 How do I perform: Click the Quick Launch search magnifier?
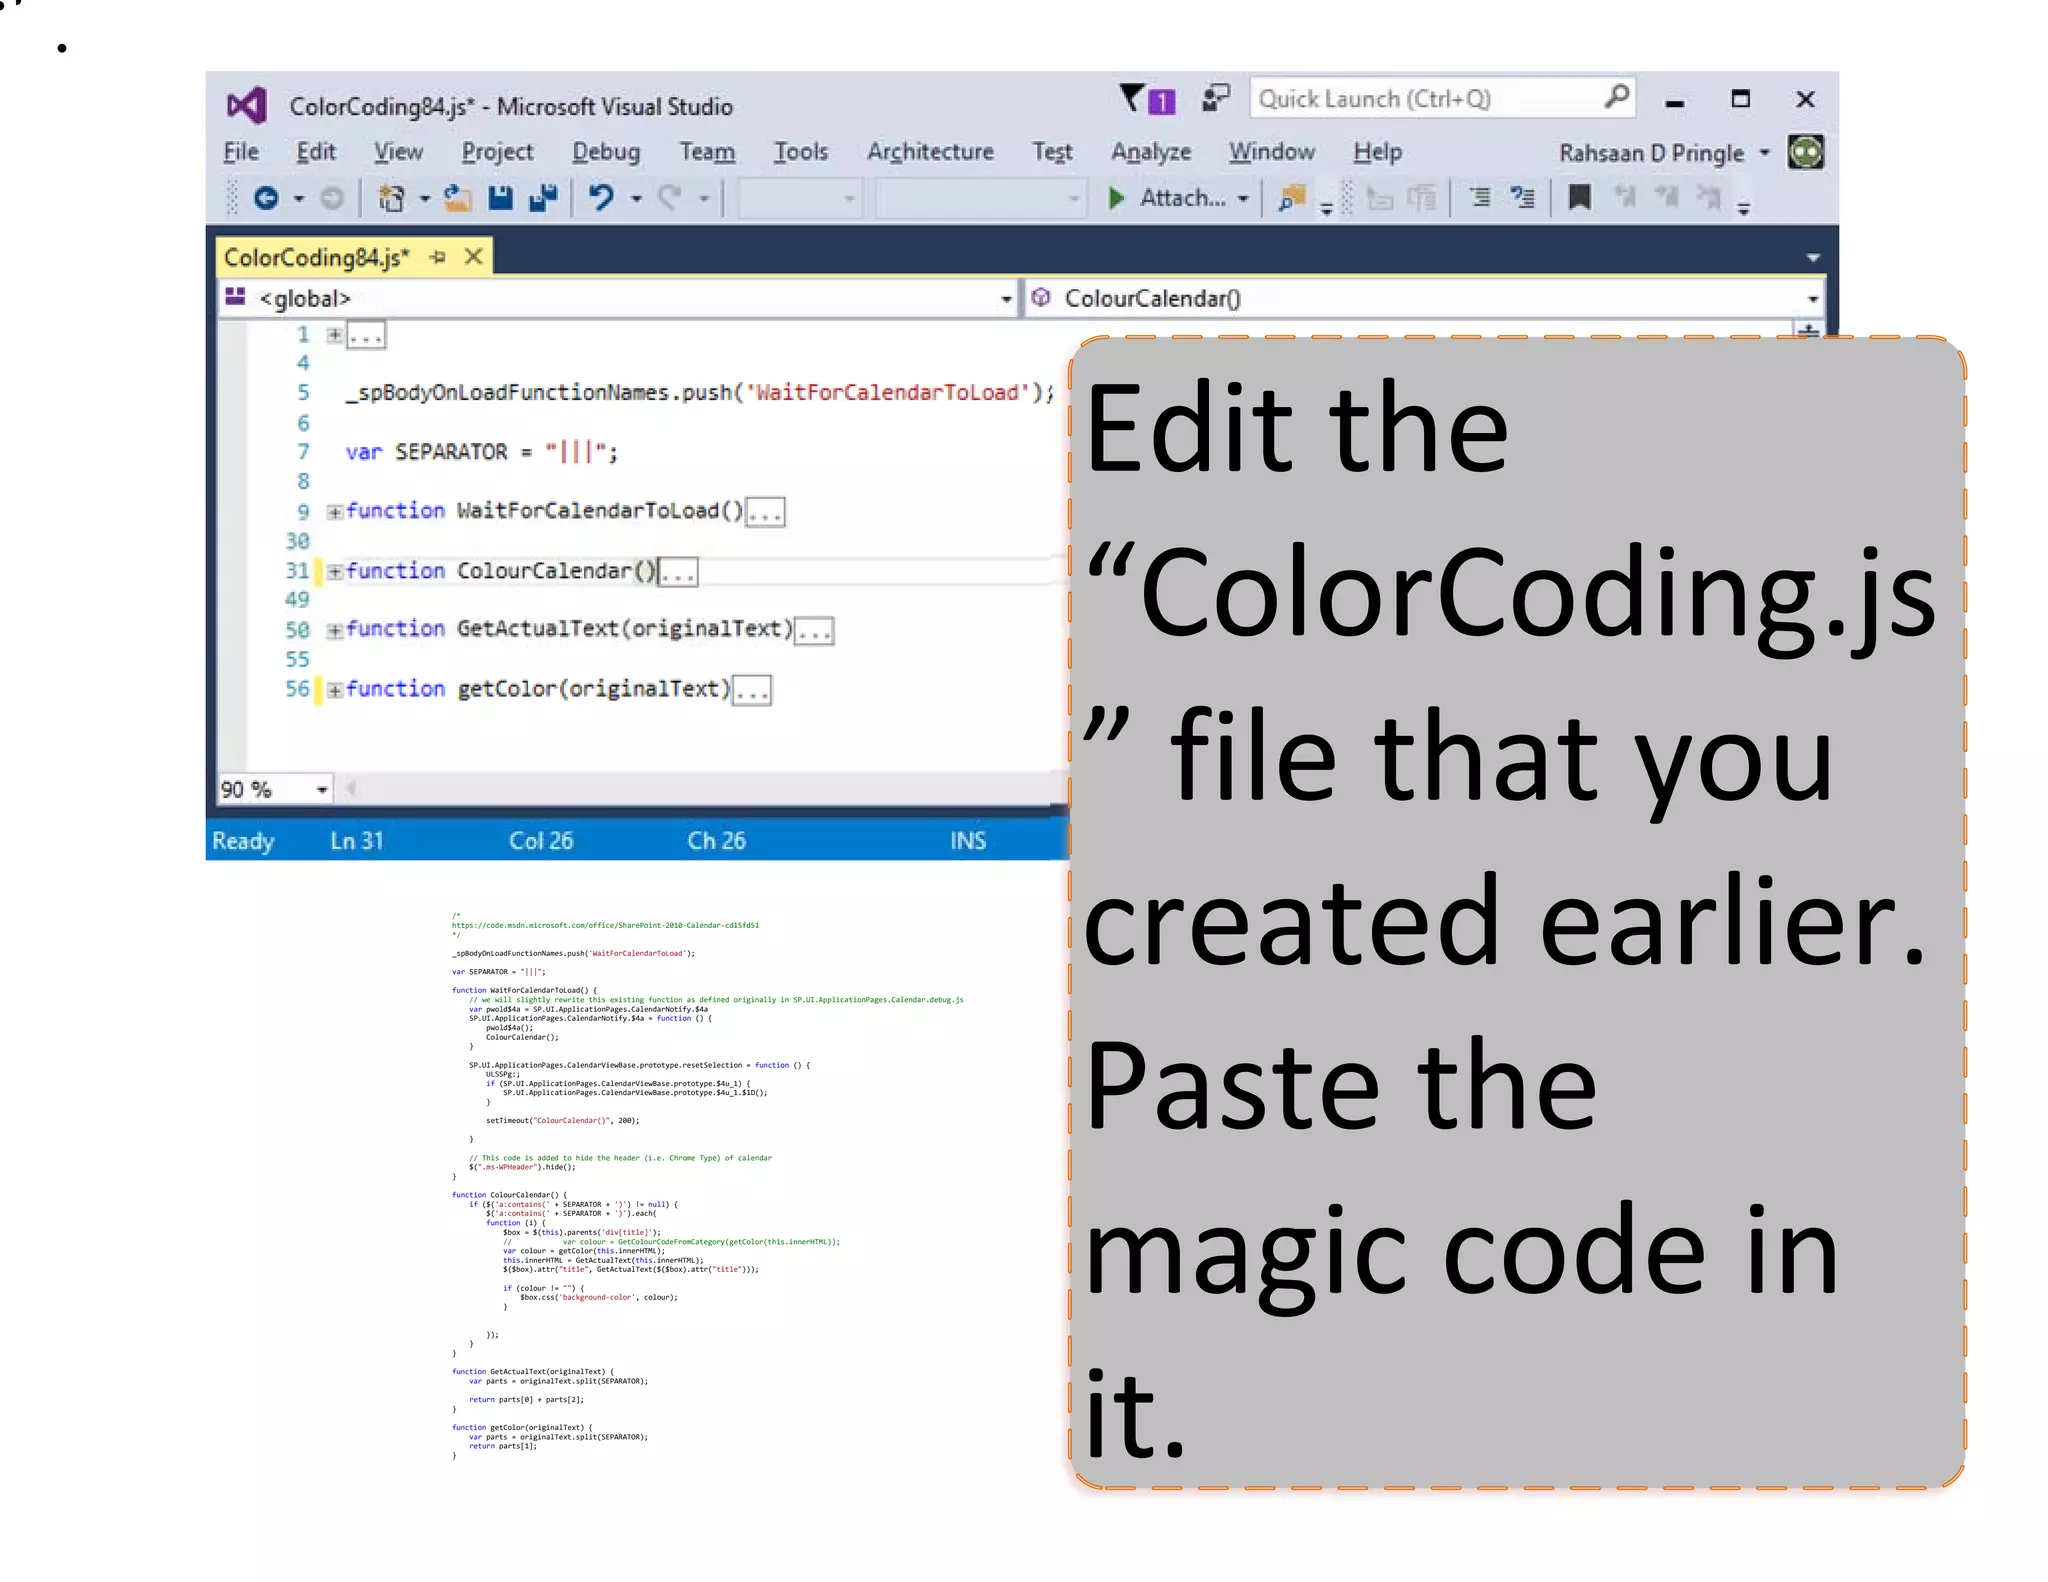point(1616,97)
